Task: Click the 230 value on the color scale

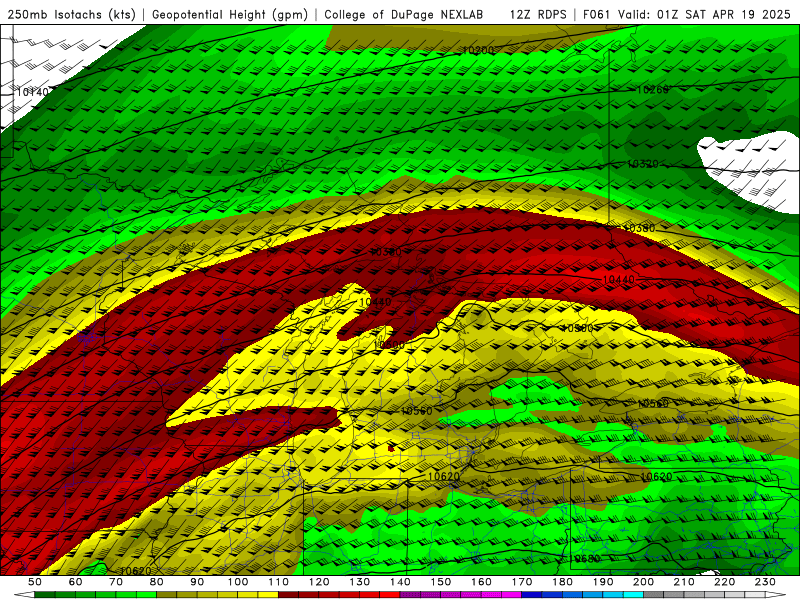Action: (x=765, y=582)
